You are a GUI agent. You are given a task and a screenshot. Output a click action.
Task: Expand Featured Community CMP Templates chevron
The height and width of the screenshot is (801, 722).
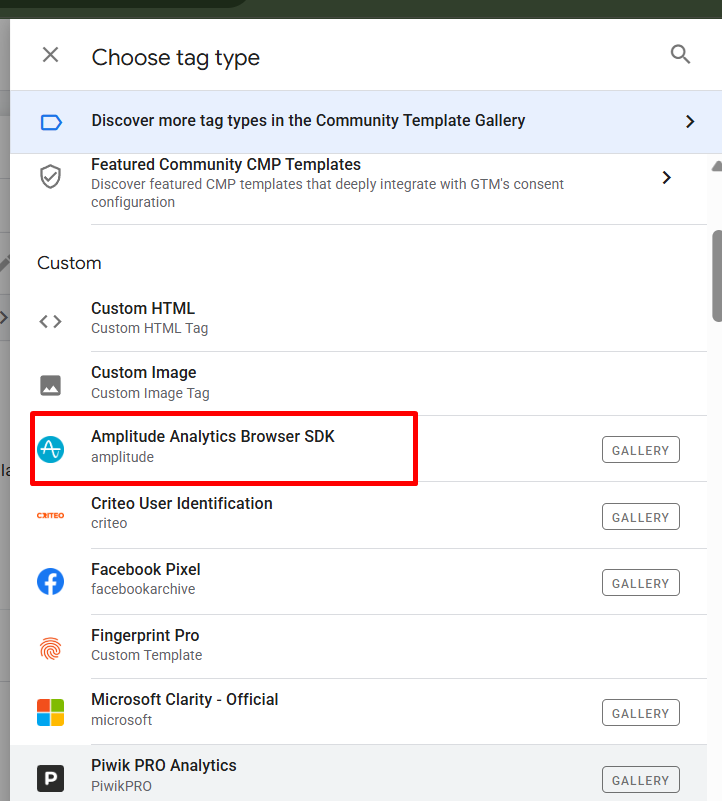point(667,178)
